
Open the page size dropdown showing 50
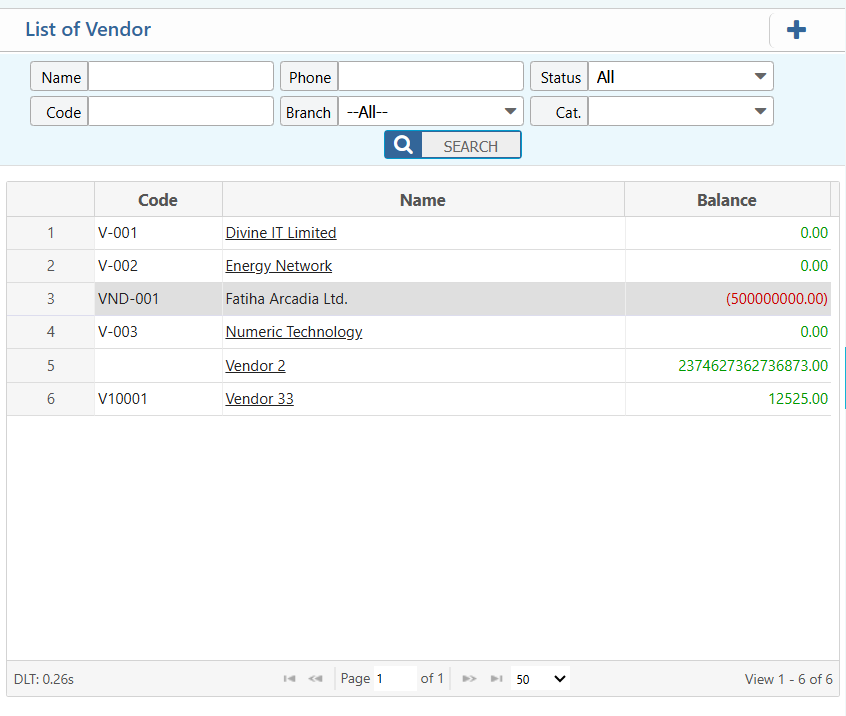540,678
